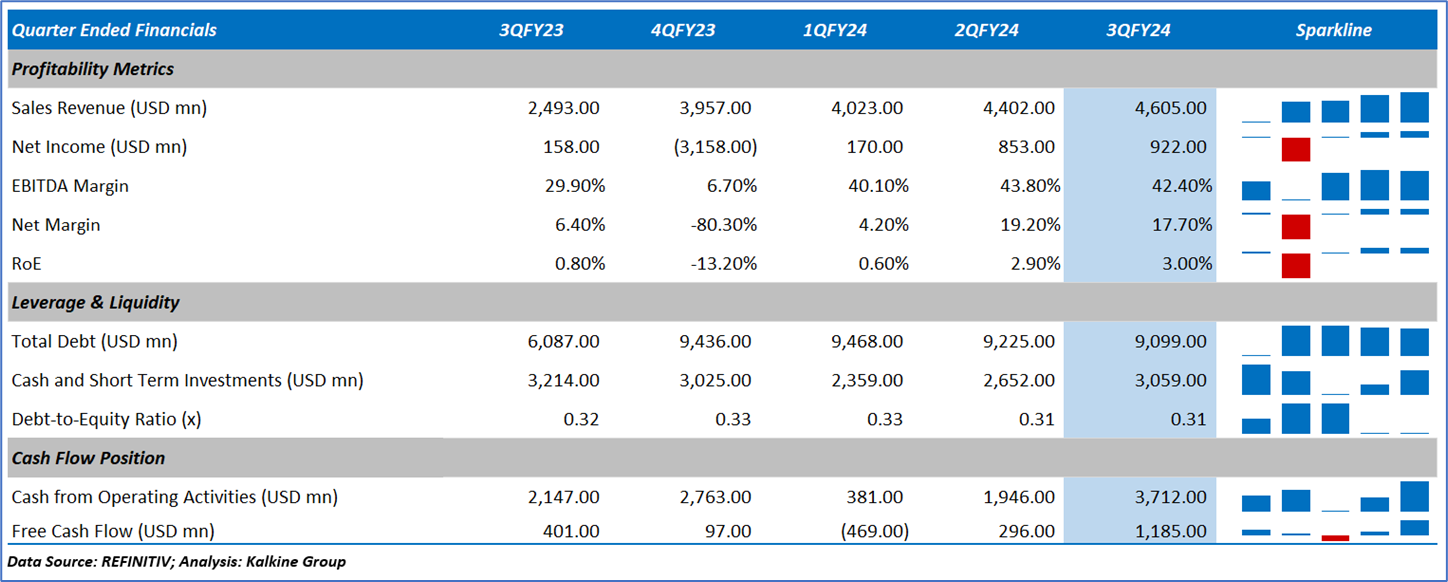Click the Net Income sparkline chart
Screen dimensions: 1448x582
pos(1334,147)
